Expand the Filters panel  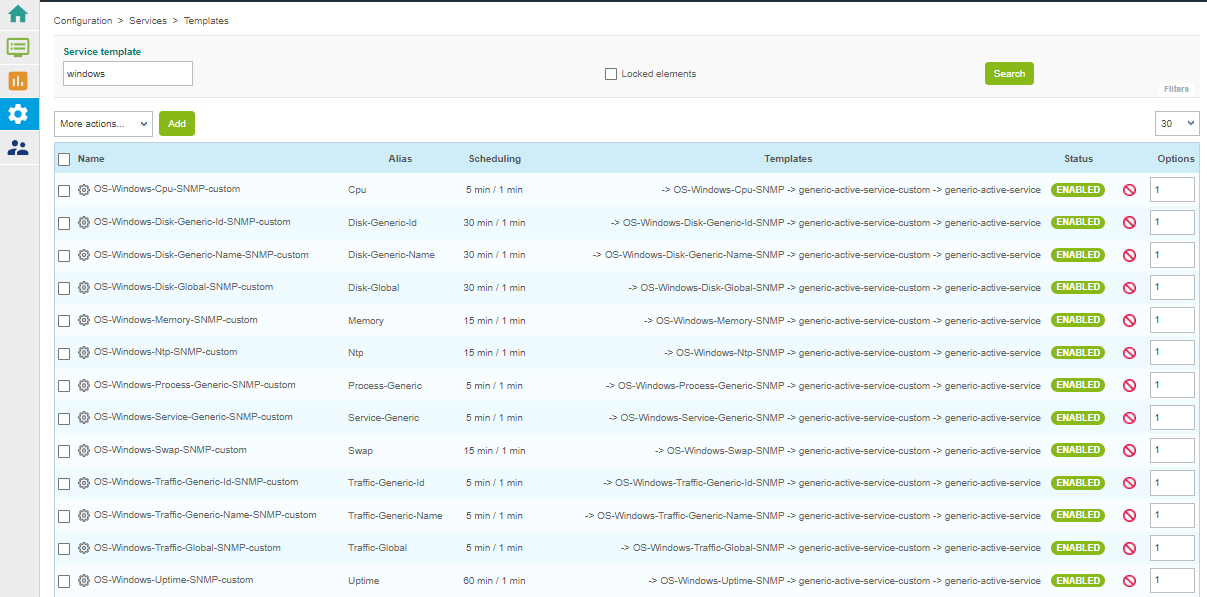(x=1176, y=89)
